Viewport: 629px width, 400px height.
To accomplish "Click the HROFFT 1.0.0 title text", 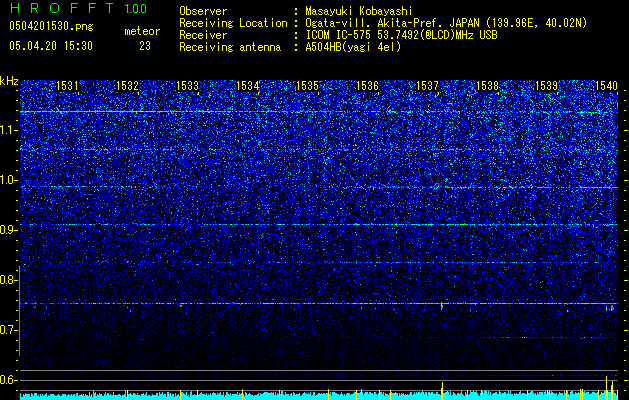I will point(78,8).
